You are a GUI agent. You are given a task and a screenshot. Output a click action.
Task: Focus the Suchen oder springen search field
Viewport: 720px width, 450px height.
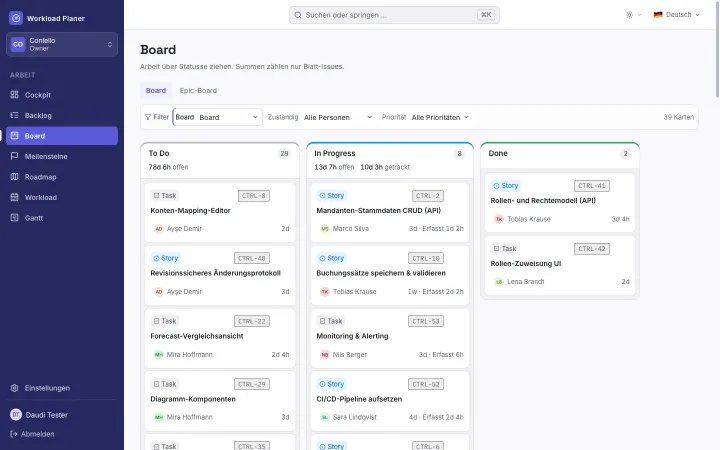coord(394,15)
